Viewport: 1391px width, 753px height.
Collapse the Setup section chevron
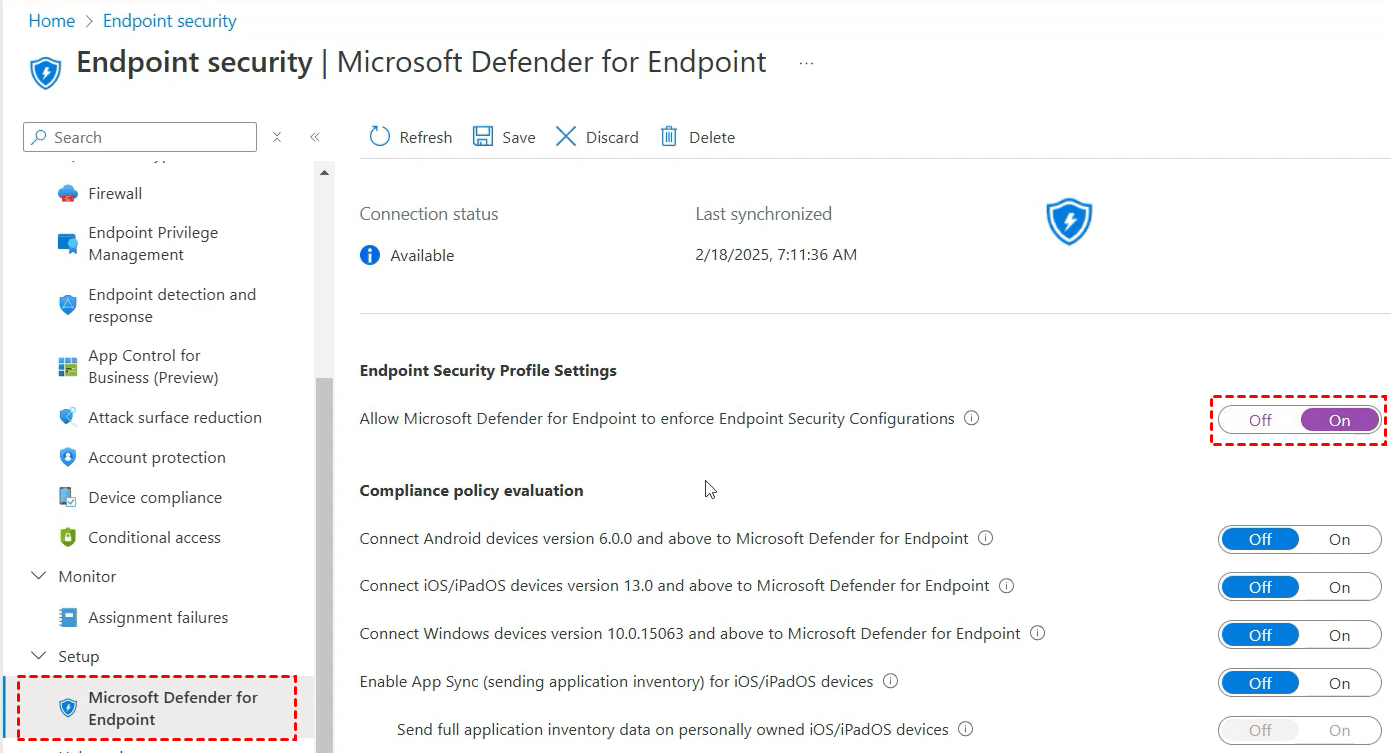(39, 656)
